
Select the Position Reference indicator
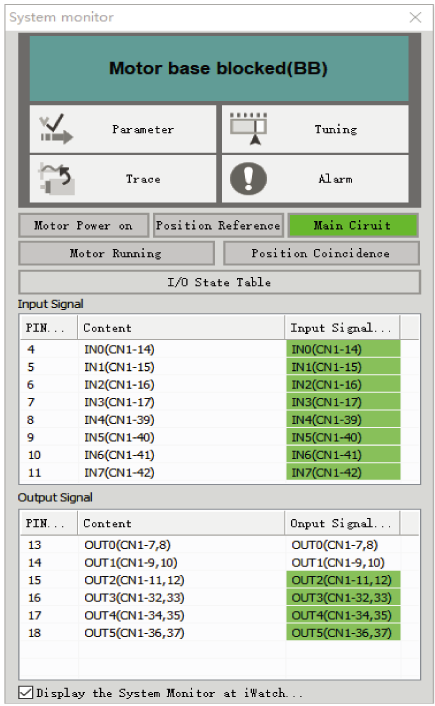click(218, 226)
